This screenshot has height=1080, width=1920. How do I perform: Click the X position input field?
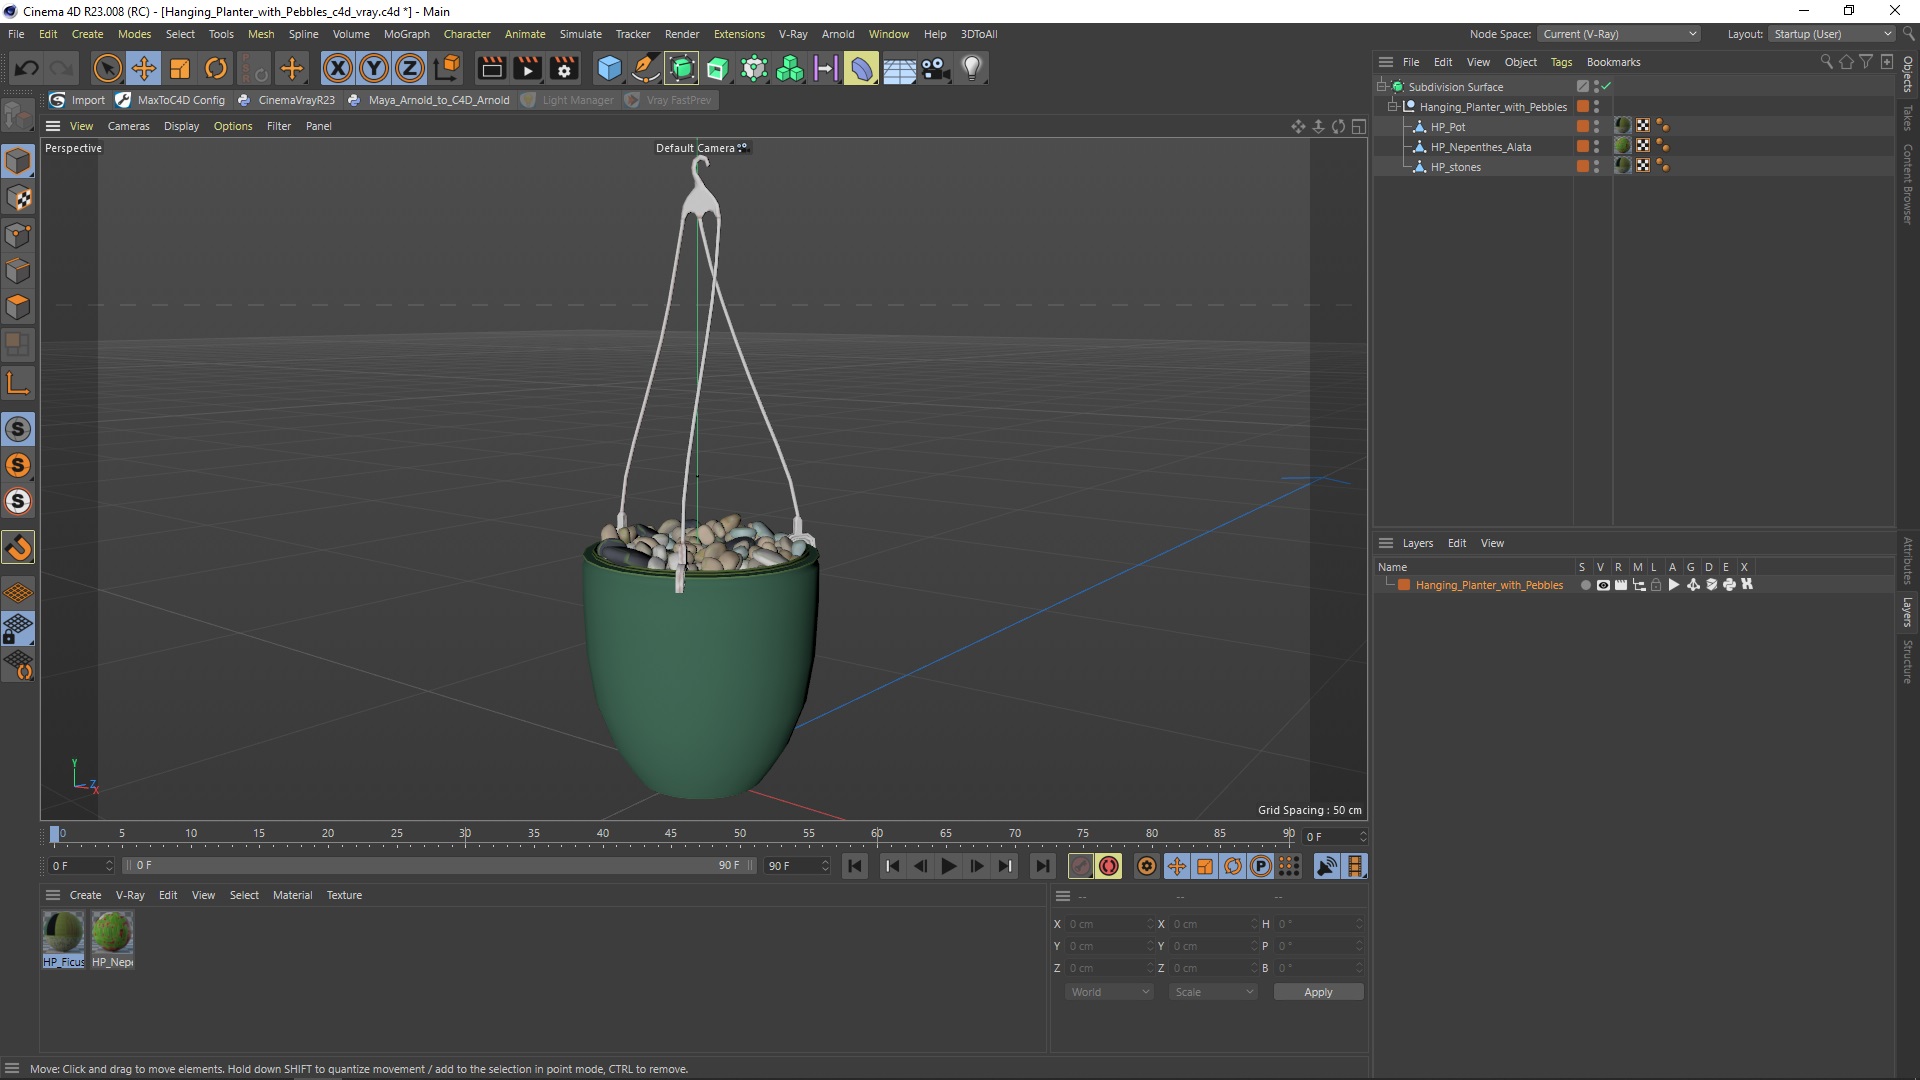[x=1108, y=924]
